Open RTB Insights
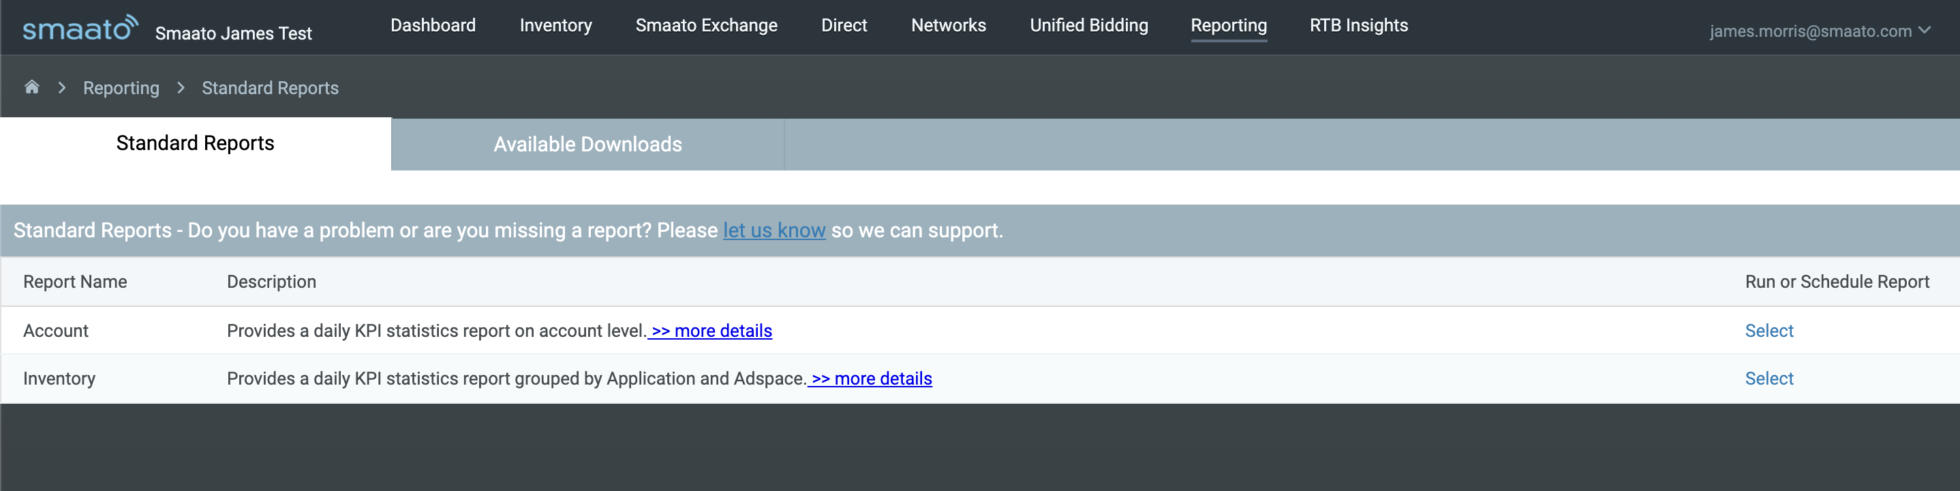 1359,26
